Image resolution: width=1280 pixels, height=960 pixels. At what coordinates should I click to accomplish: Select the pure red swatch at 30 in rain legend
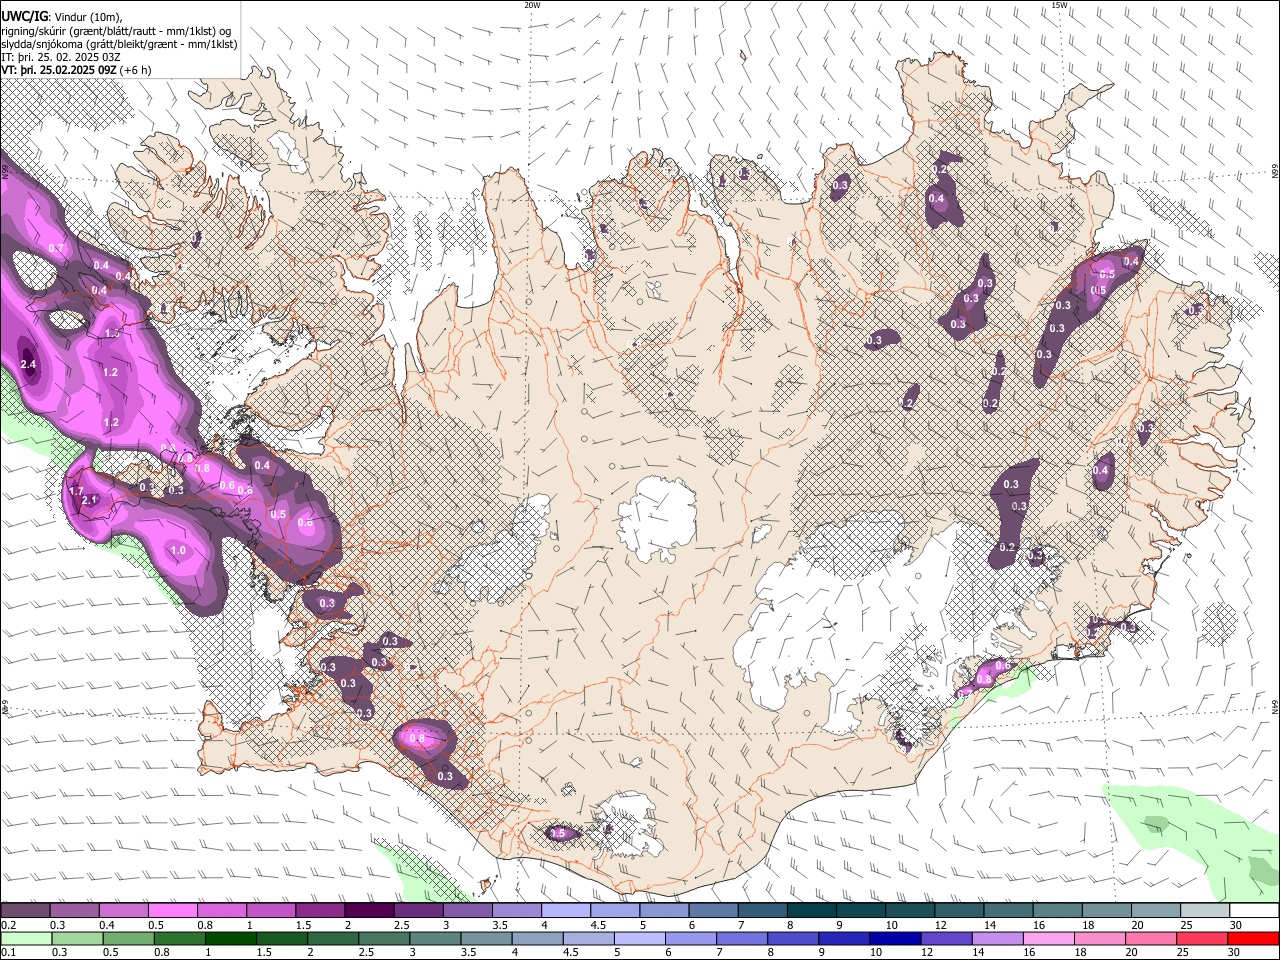click(1252, 939)
